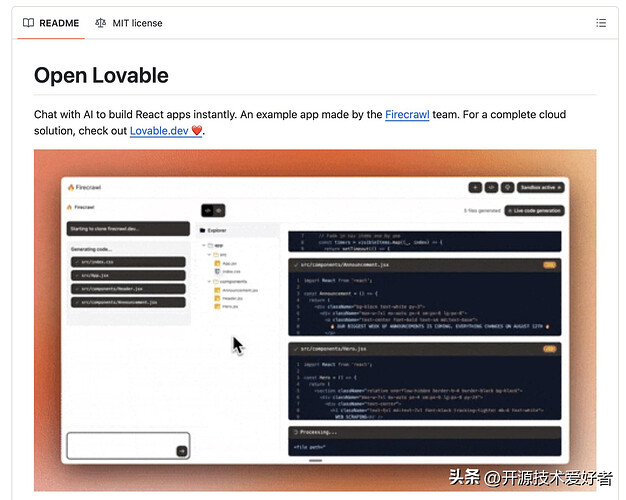
Task: Click the balance scale icon for MIT license
Action: [x=100, y=22]
